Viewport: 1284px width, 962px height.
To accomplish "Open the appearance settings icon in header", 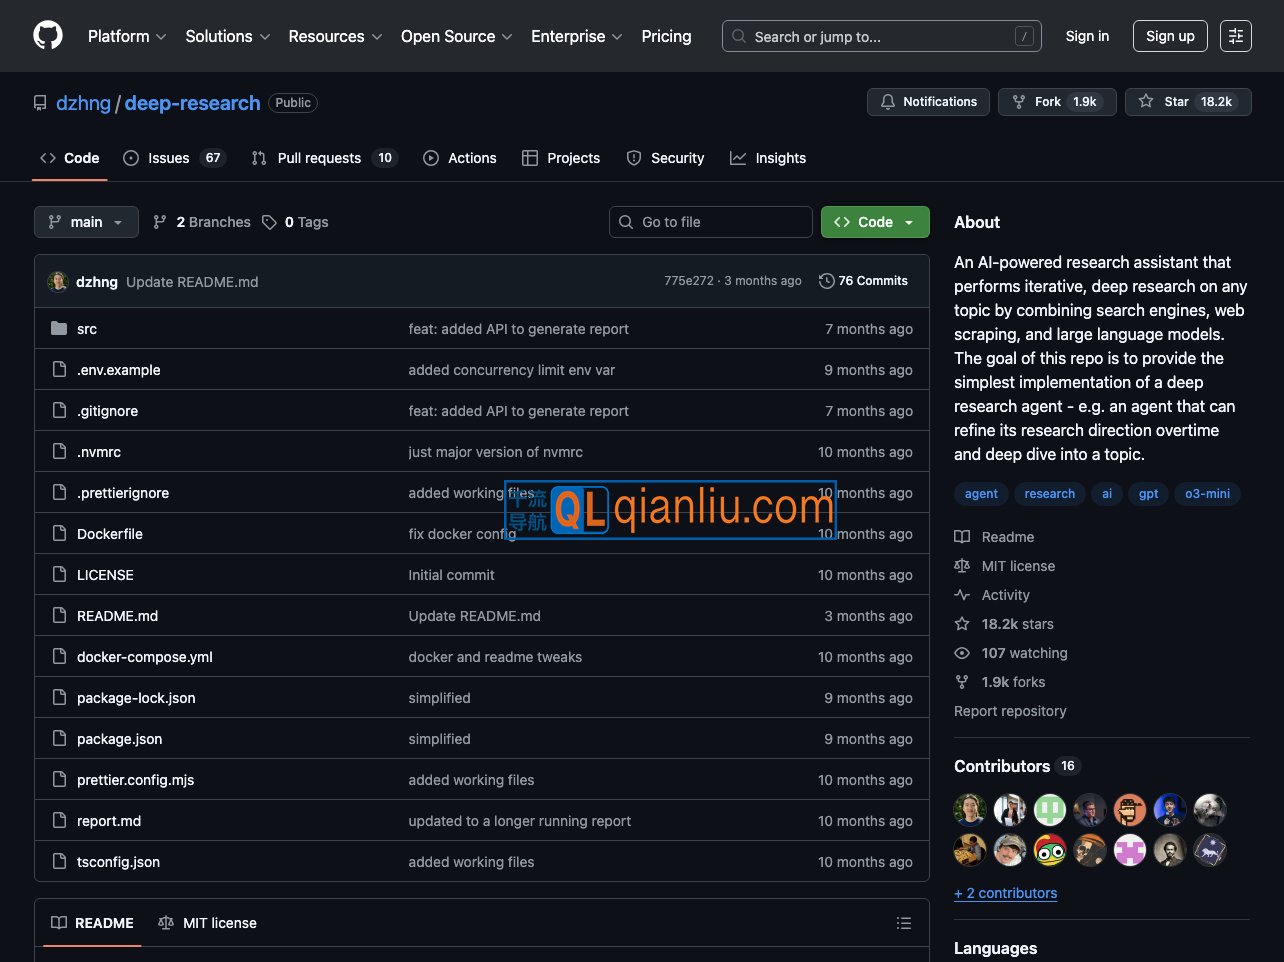I will [1235, 36].
